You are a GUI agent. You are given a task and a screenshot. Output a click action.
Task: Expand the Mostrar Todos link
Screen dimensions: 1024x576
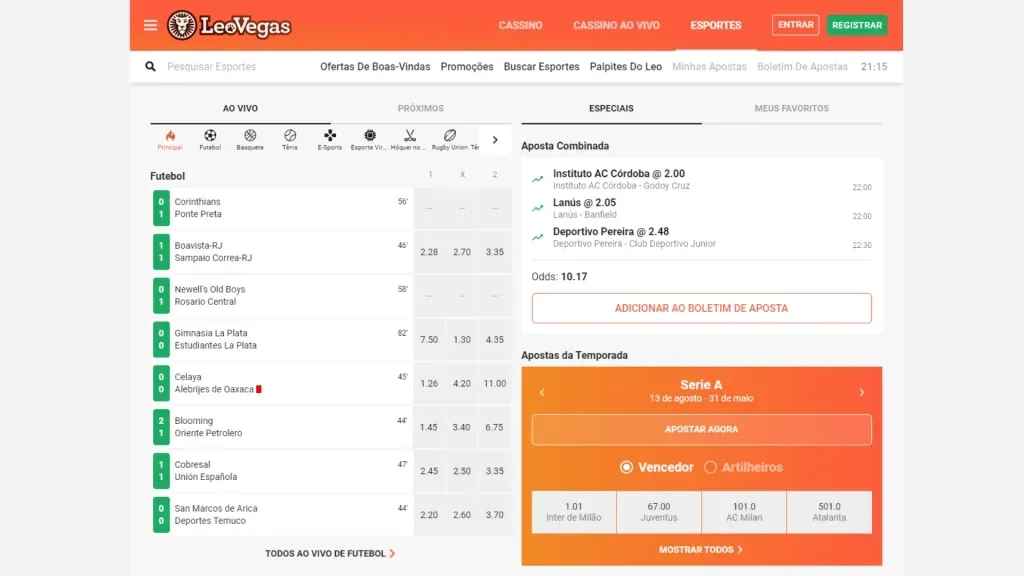[701, 550]
